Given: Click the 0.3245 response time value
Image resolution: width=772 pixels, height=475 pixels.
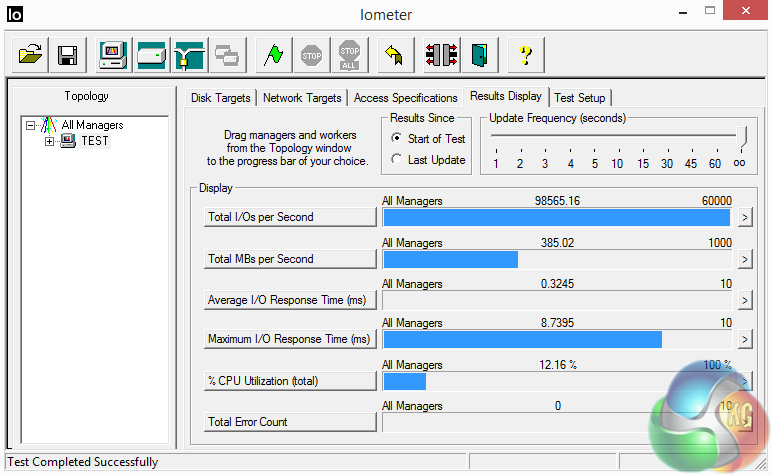Looking at the screenshot, I should pyautogui.click(x=557, y=284).
